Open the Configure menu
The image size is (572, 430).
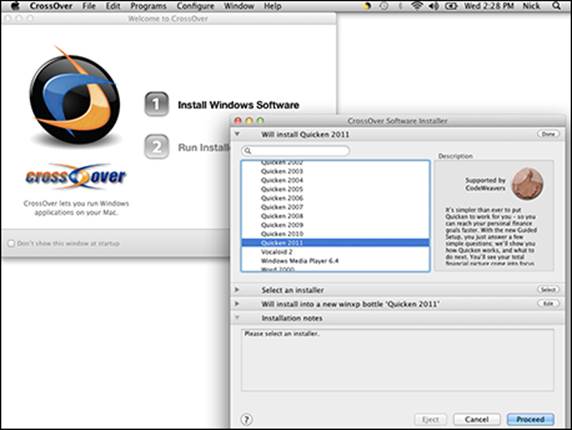pos(195,6)
